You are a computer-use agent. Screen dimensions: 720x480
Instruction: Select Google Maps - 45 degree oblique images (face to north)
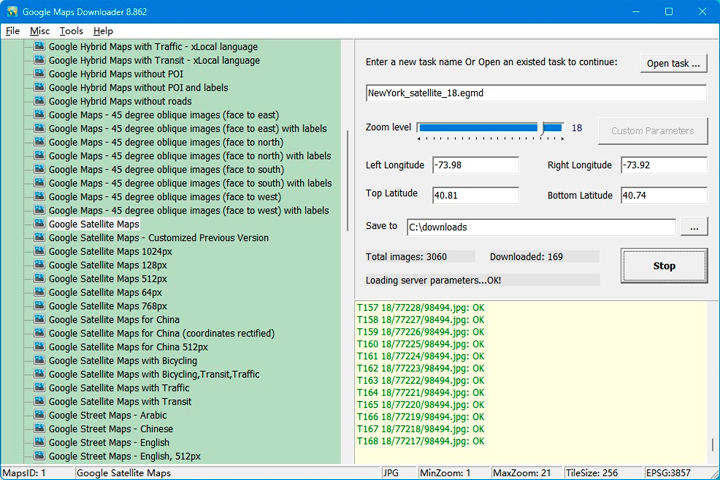pyautogui.click(x=166, y=142)
